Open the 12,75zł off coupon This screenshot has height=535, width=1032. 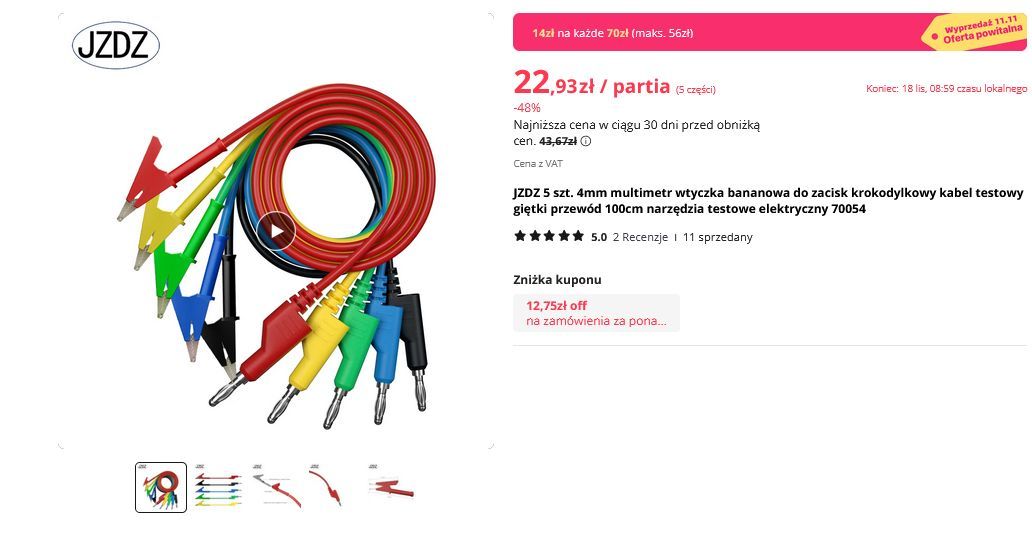(596, 313)
